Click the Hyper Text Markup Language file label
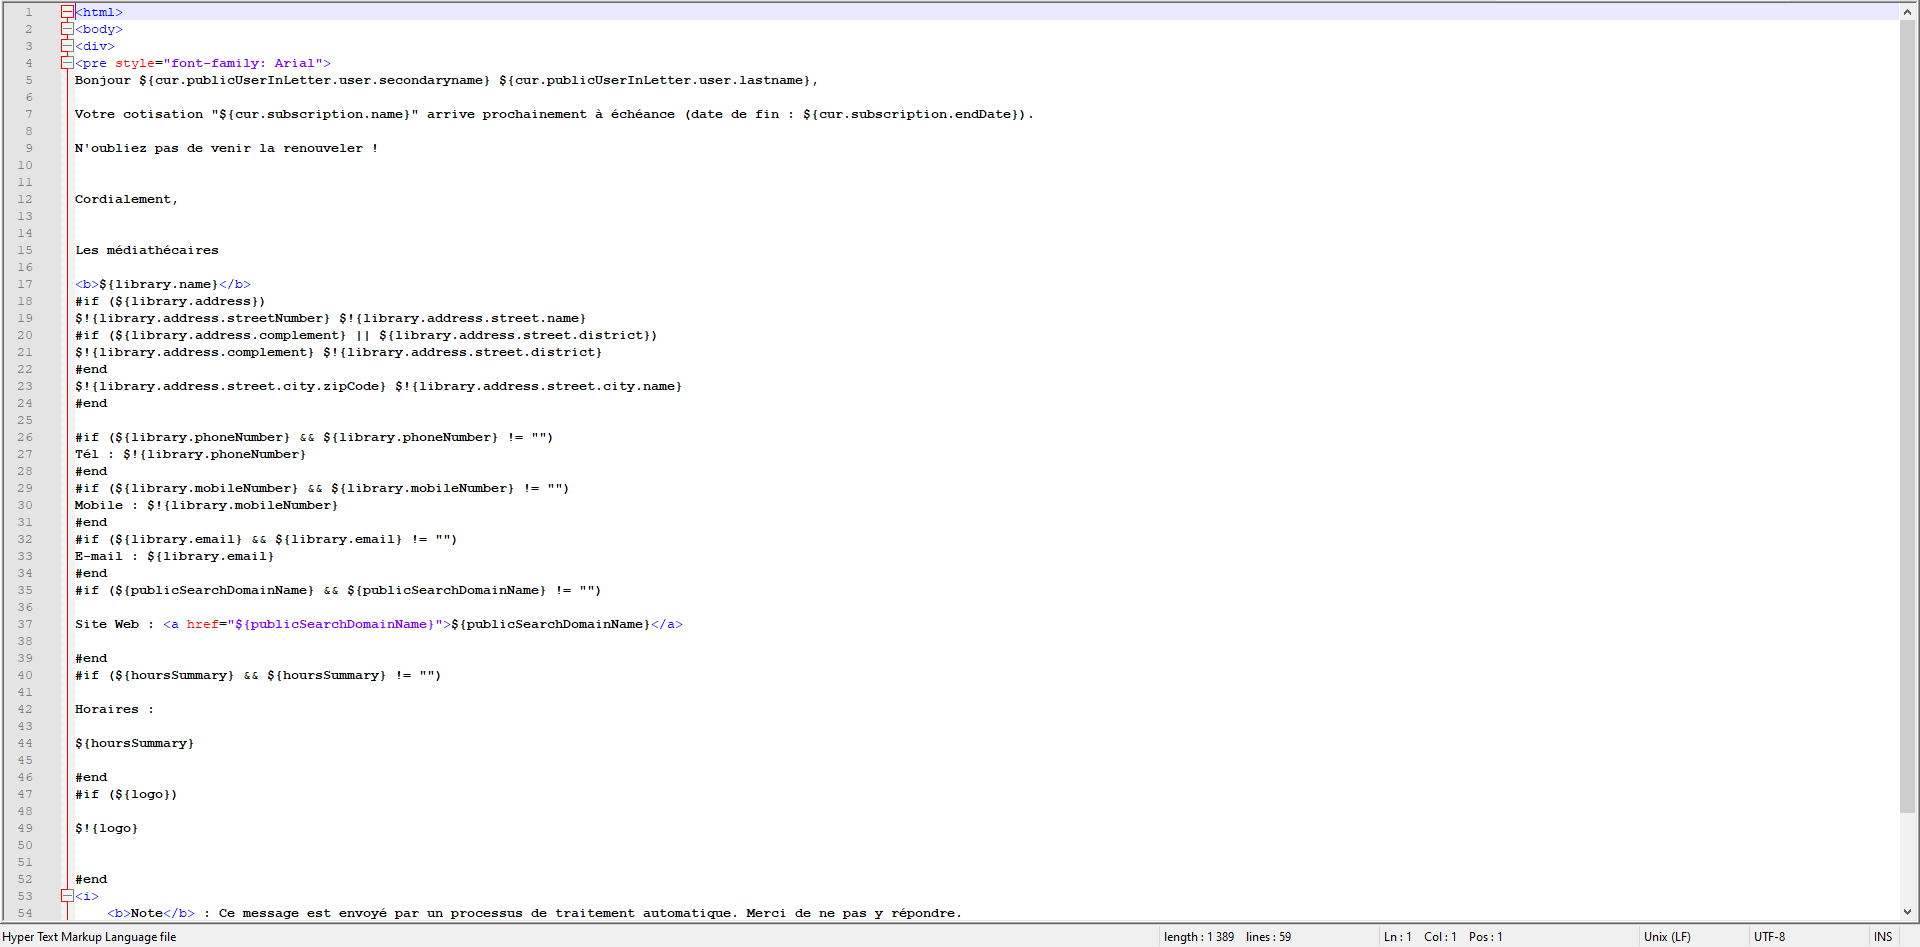 click(x=90, y=936)
